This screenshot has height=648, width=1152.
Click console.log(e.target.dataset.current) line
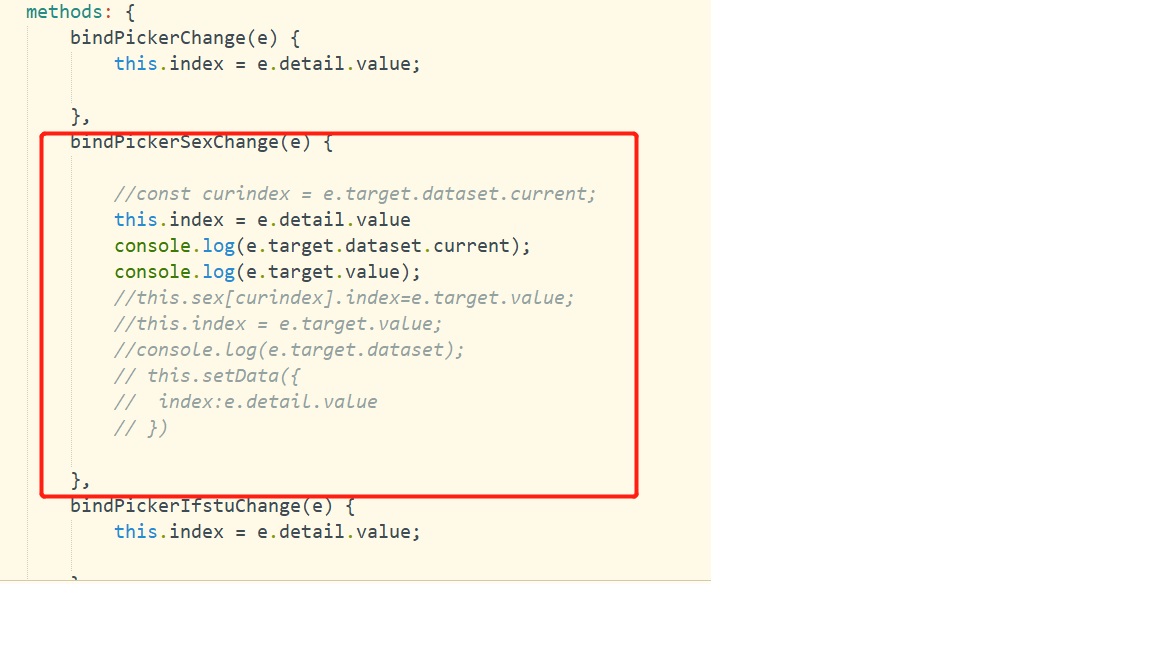(322, 246)
